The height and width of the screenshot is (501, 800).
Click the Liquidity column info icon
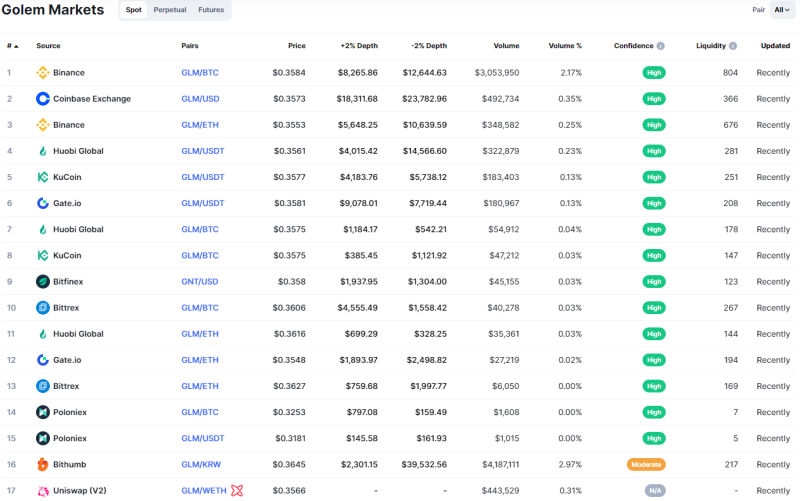pyautogui.click(x=733, y=46)
